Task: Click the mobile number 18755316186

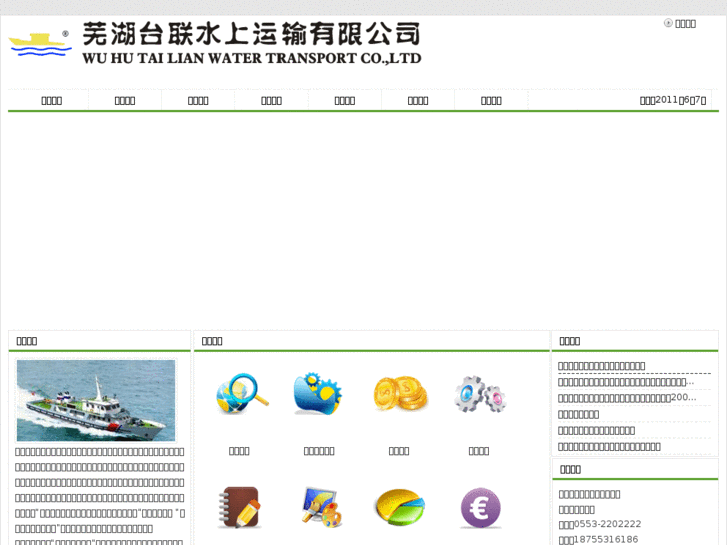Action: tap(606, 539)
